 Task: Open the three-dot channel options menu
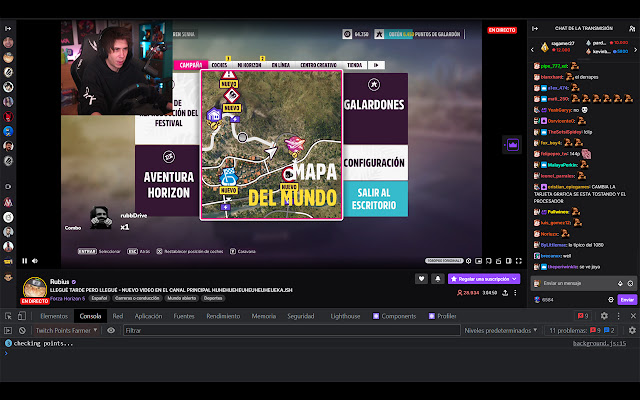[x=515, y=293]
